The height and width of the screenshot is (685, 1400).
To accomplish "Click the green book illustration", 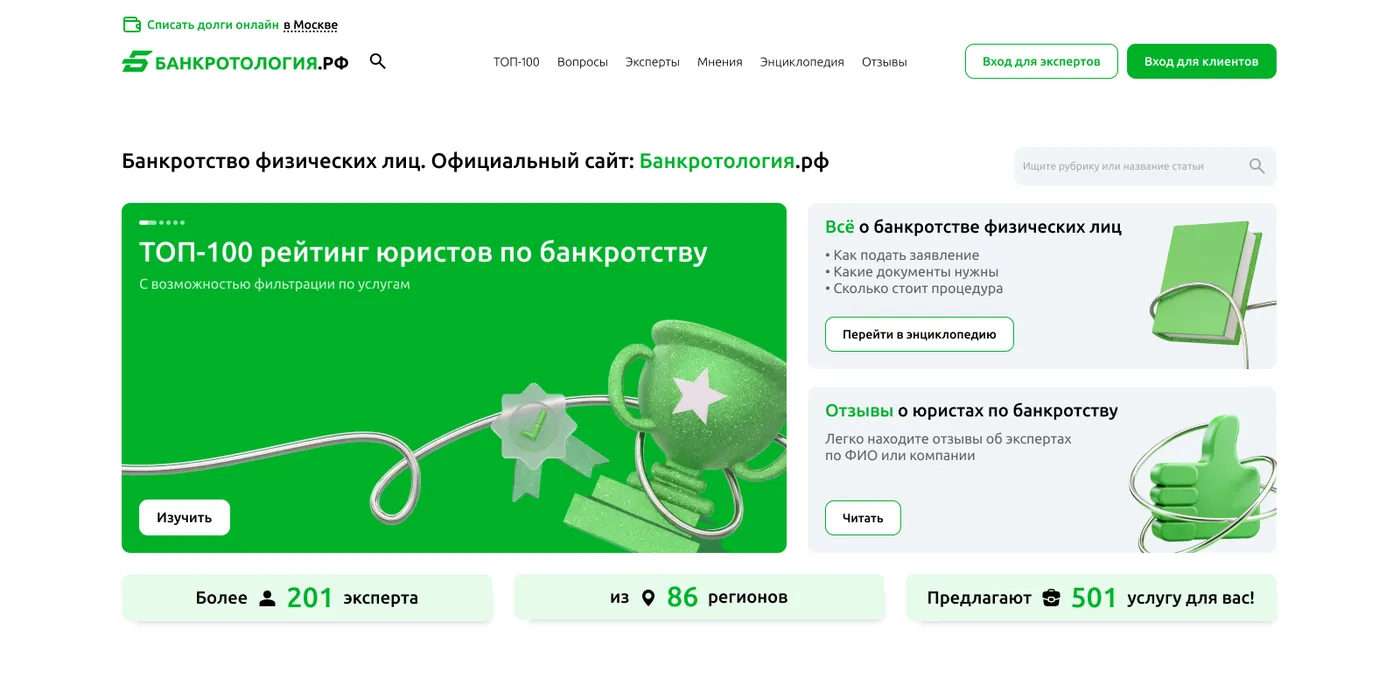I will point(1205,285).
